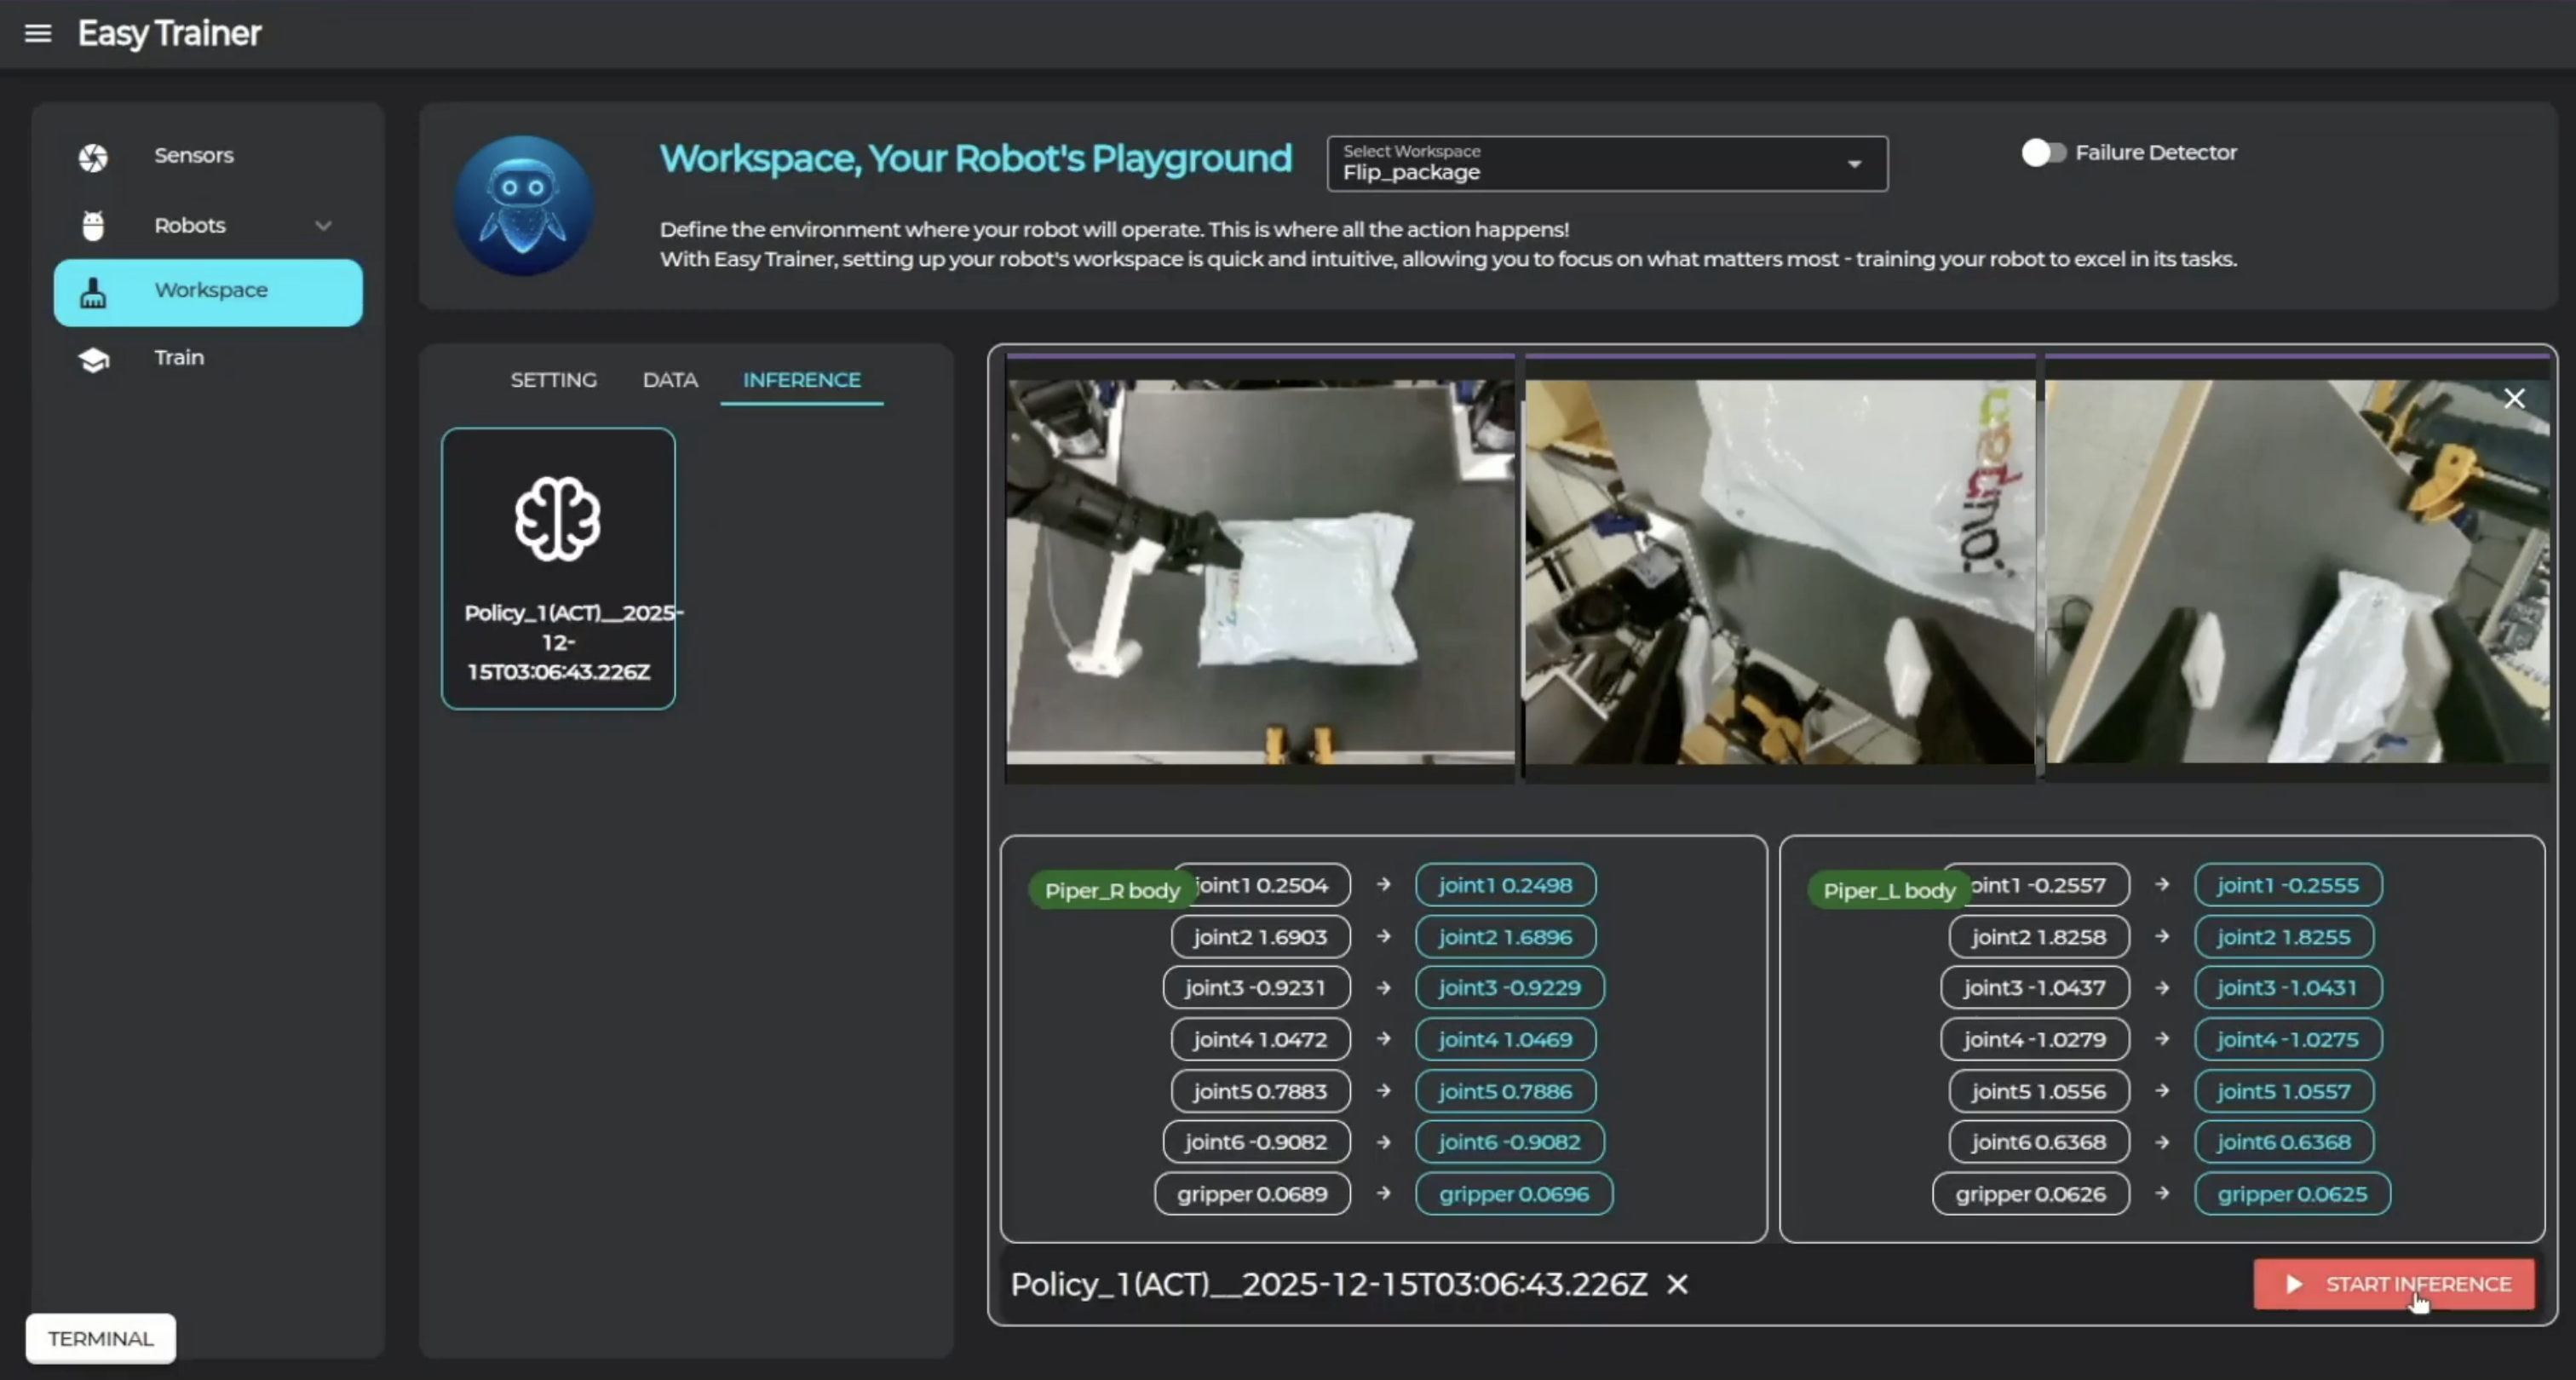This screenshot has width=2576, height=1380.
Task: Click the blue robot avatar image
Action: pyautogui.click(x=524, y=206)
